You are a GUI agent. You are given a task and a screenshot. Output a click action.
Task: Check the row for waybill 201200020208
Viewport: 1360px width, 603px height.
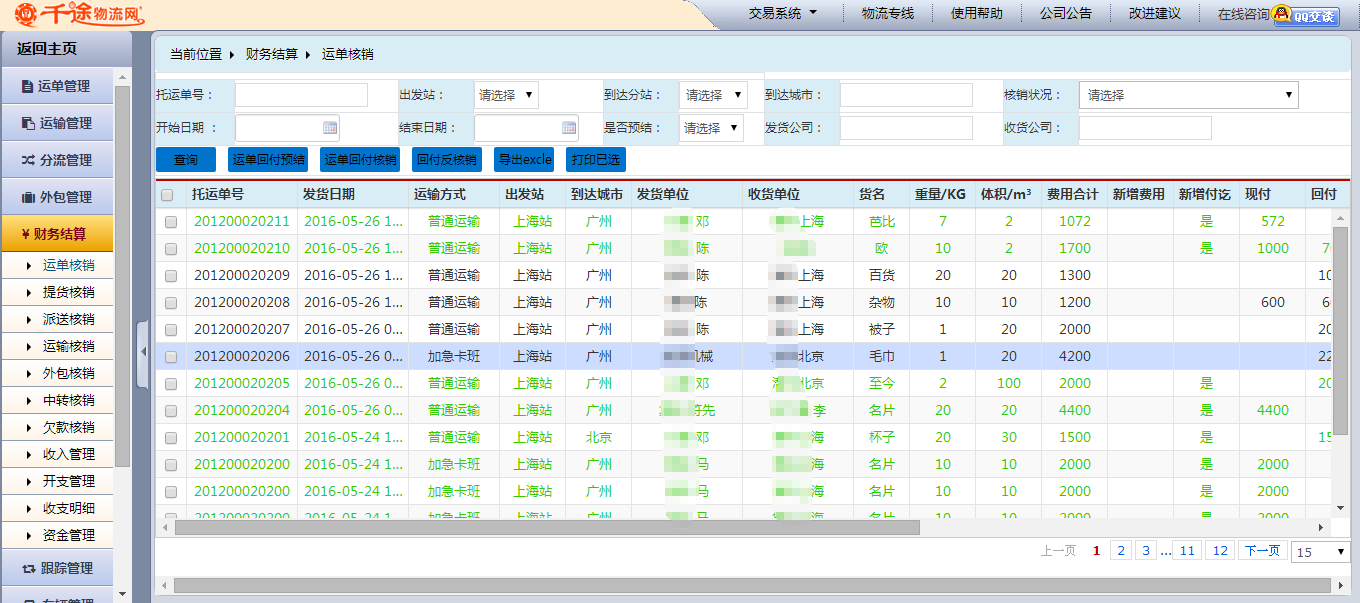point(171,303)
